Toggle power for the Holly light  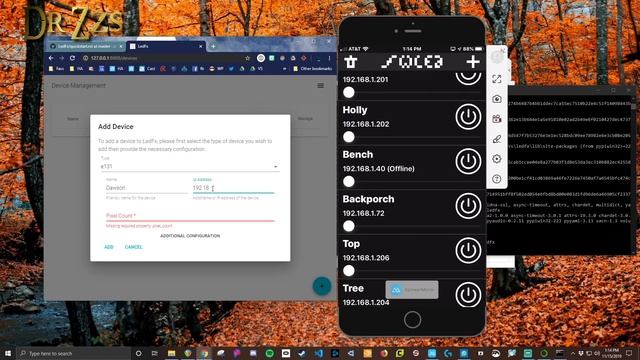[468, 117]
